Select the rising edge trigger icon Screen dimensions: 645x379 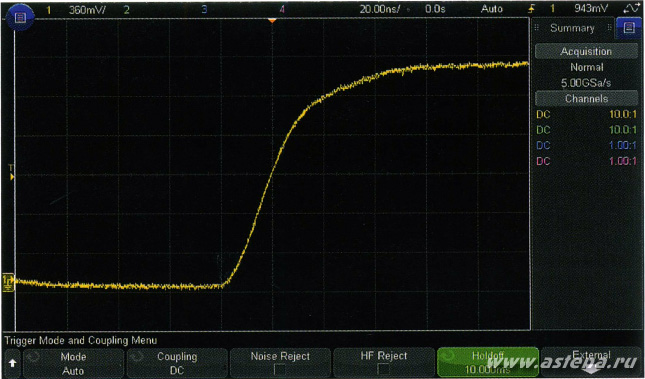tap(530, 9)
